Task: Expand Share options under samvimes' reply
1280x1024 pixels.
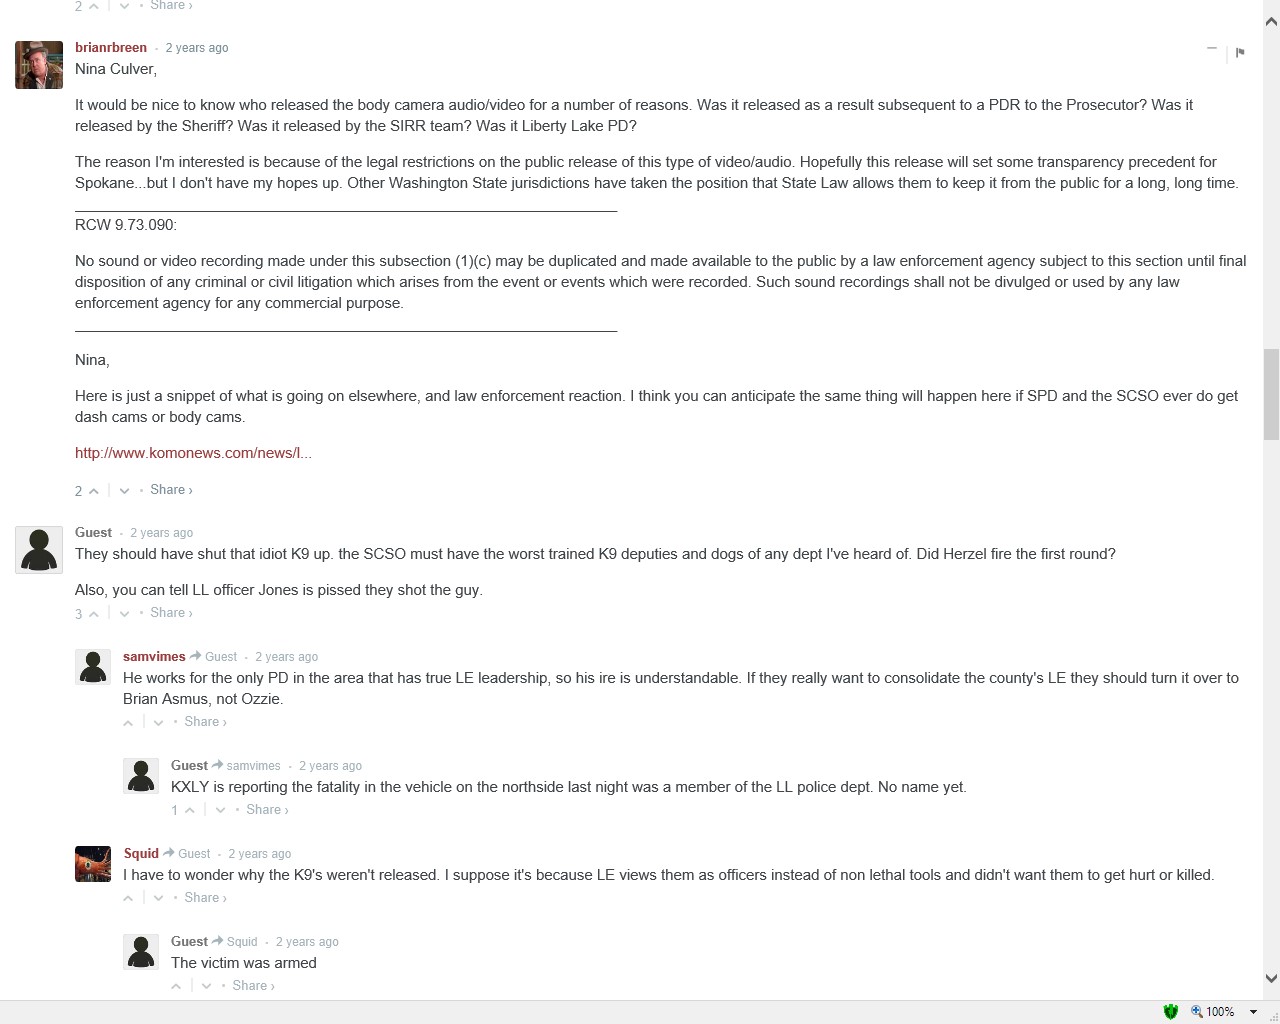Action: point(205,722)
